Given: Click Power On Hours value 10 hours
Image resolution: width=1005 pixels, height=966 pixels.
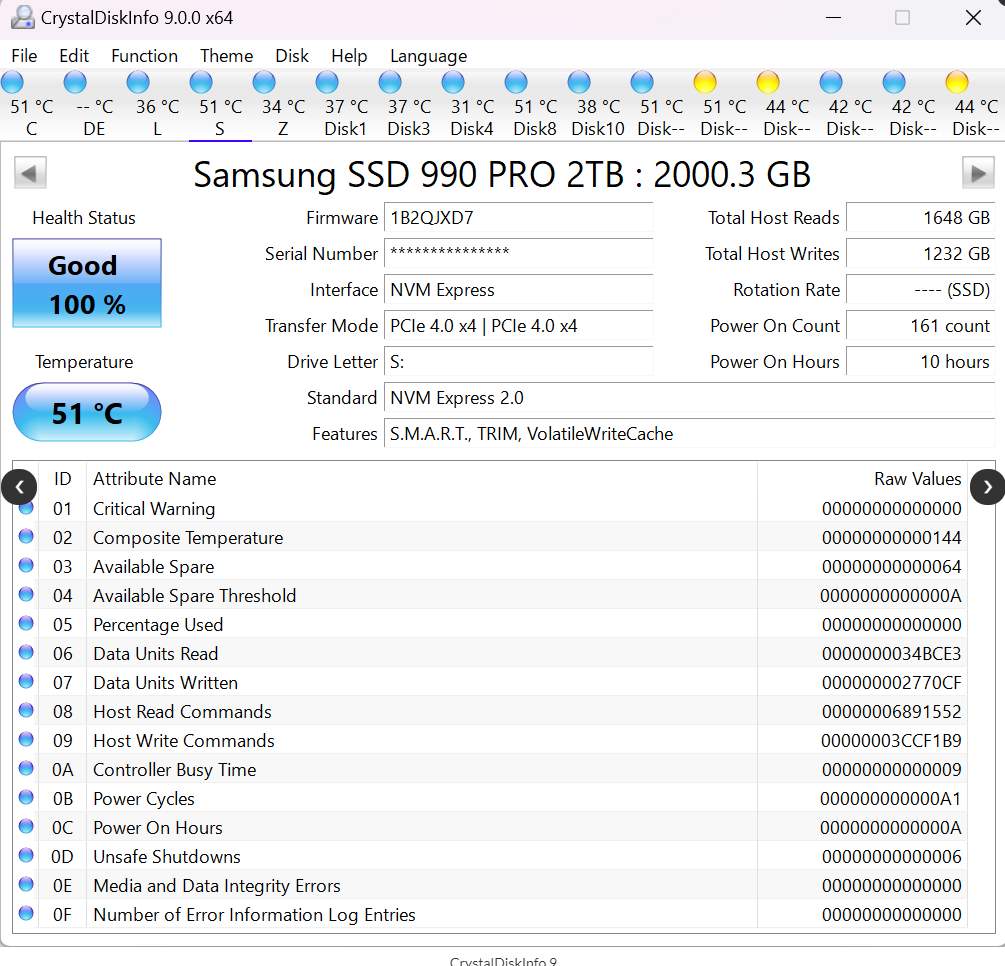Looking at the screenshot, I should click(920, 362).
